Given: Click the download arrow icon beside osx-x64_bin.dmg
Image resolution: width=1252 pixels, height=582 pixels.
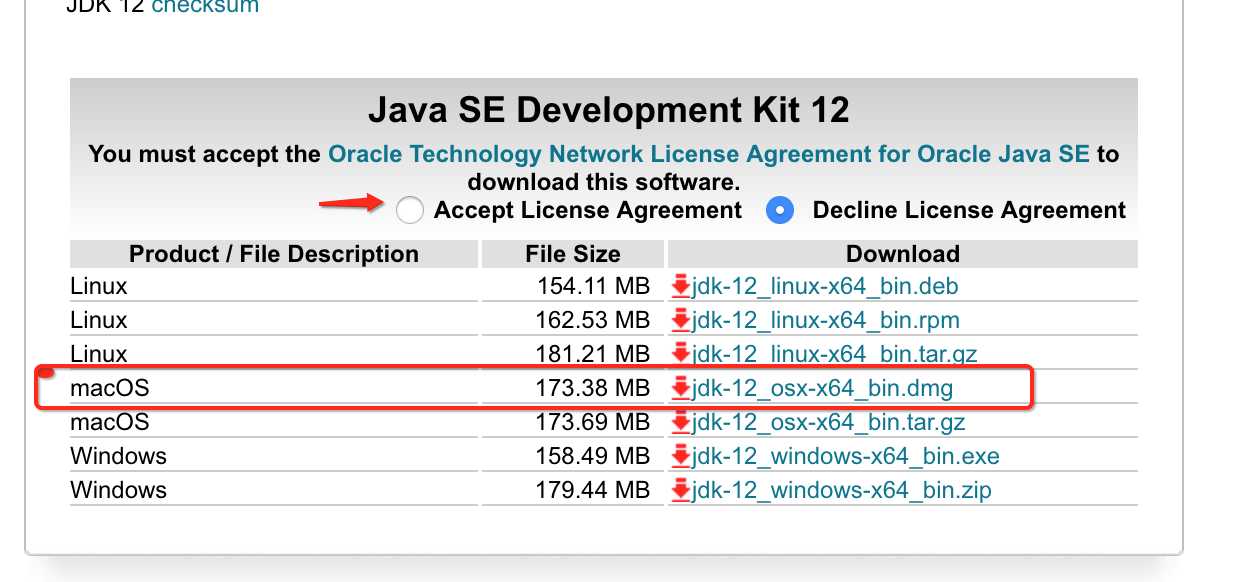Looking at the screenshot, I should [x=681, y=388].
